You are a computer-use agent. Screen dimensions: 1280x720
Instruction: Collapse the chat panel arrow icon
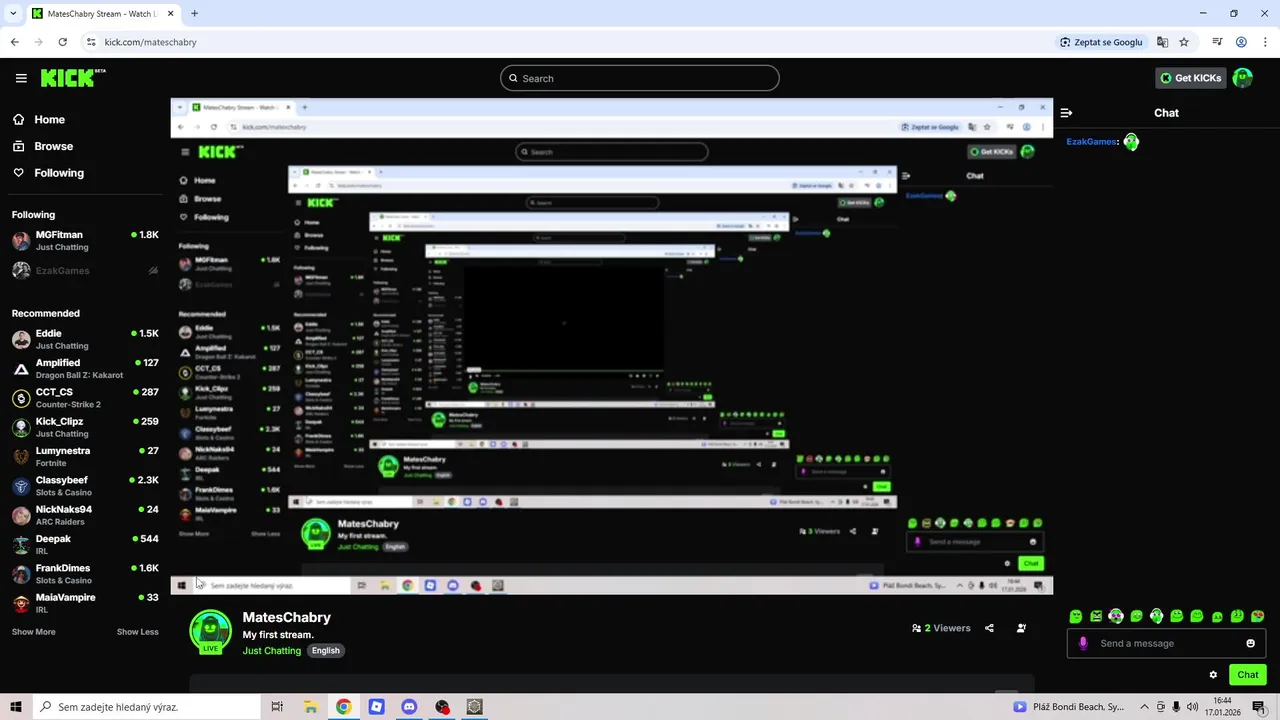(x=1066, y=113)
